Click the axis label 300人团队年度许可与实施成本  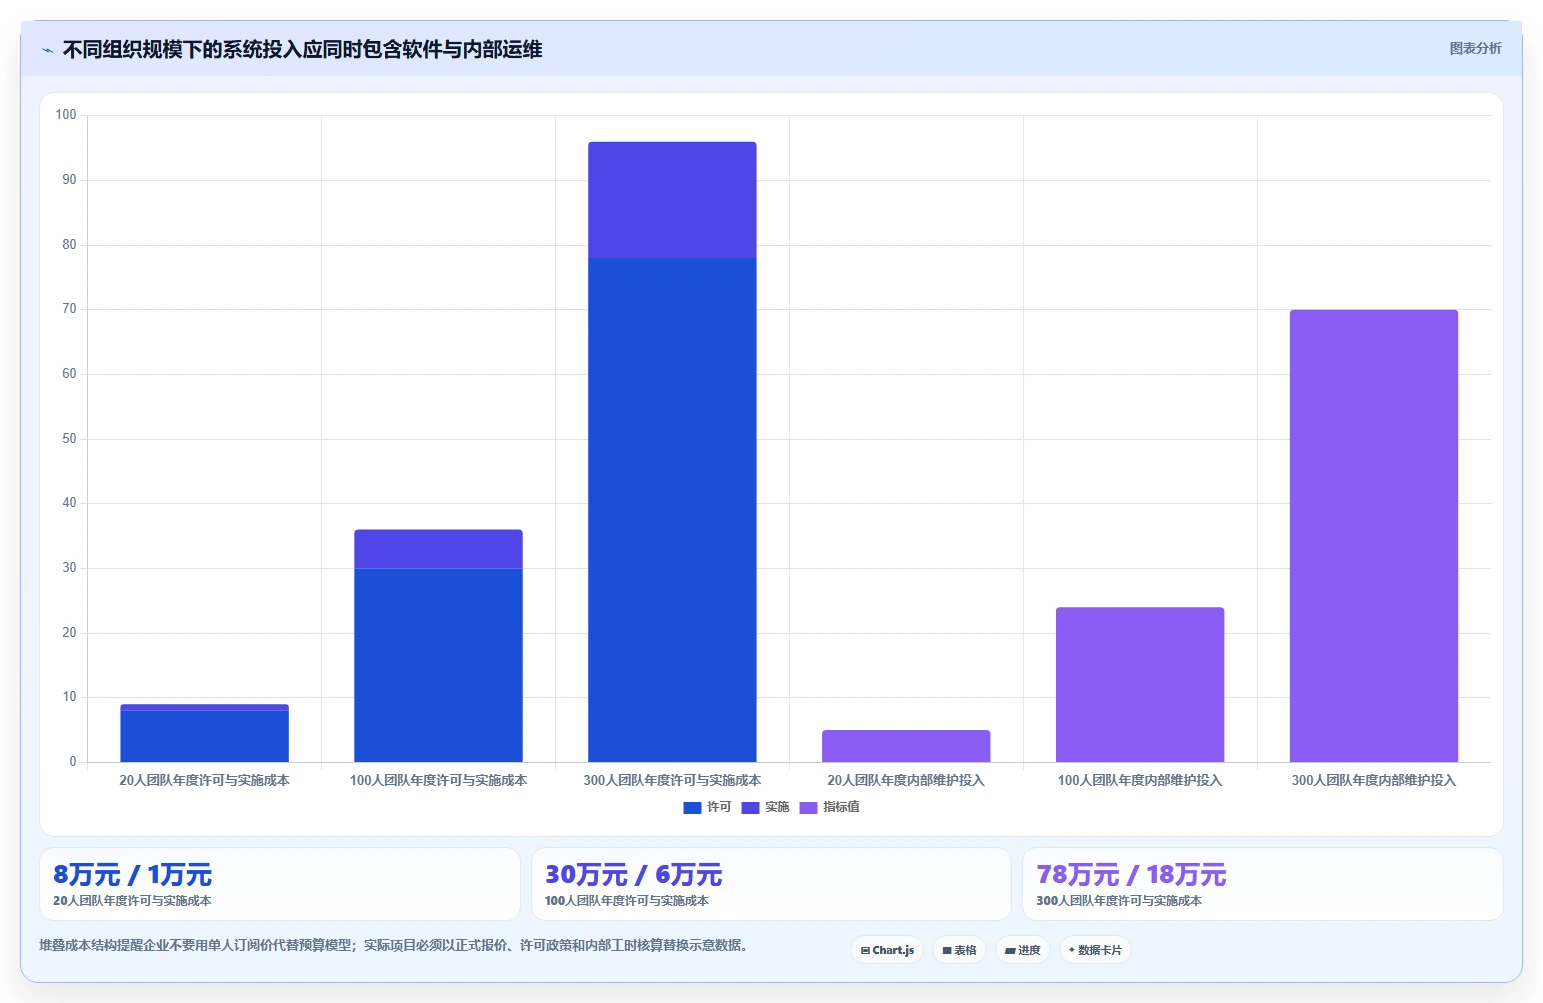(x=672, y=780)
